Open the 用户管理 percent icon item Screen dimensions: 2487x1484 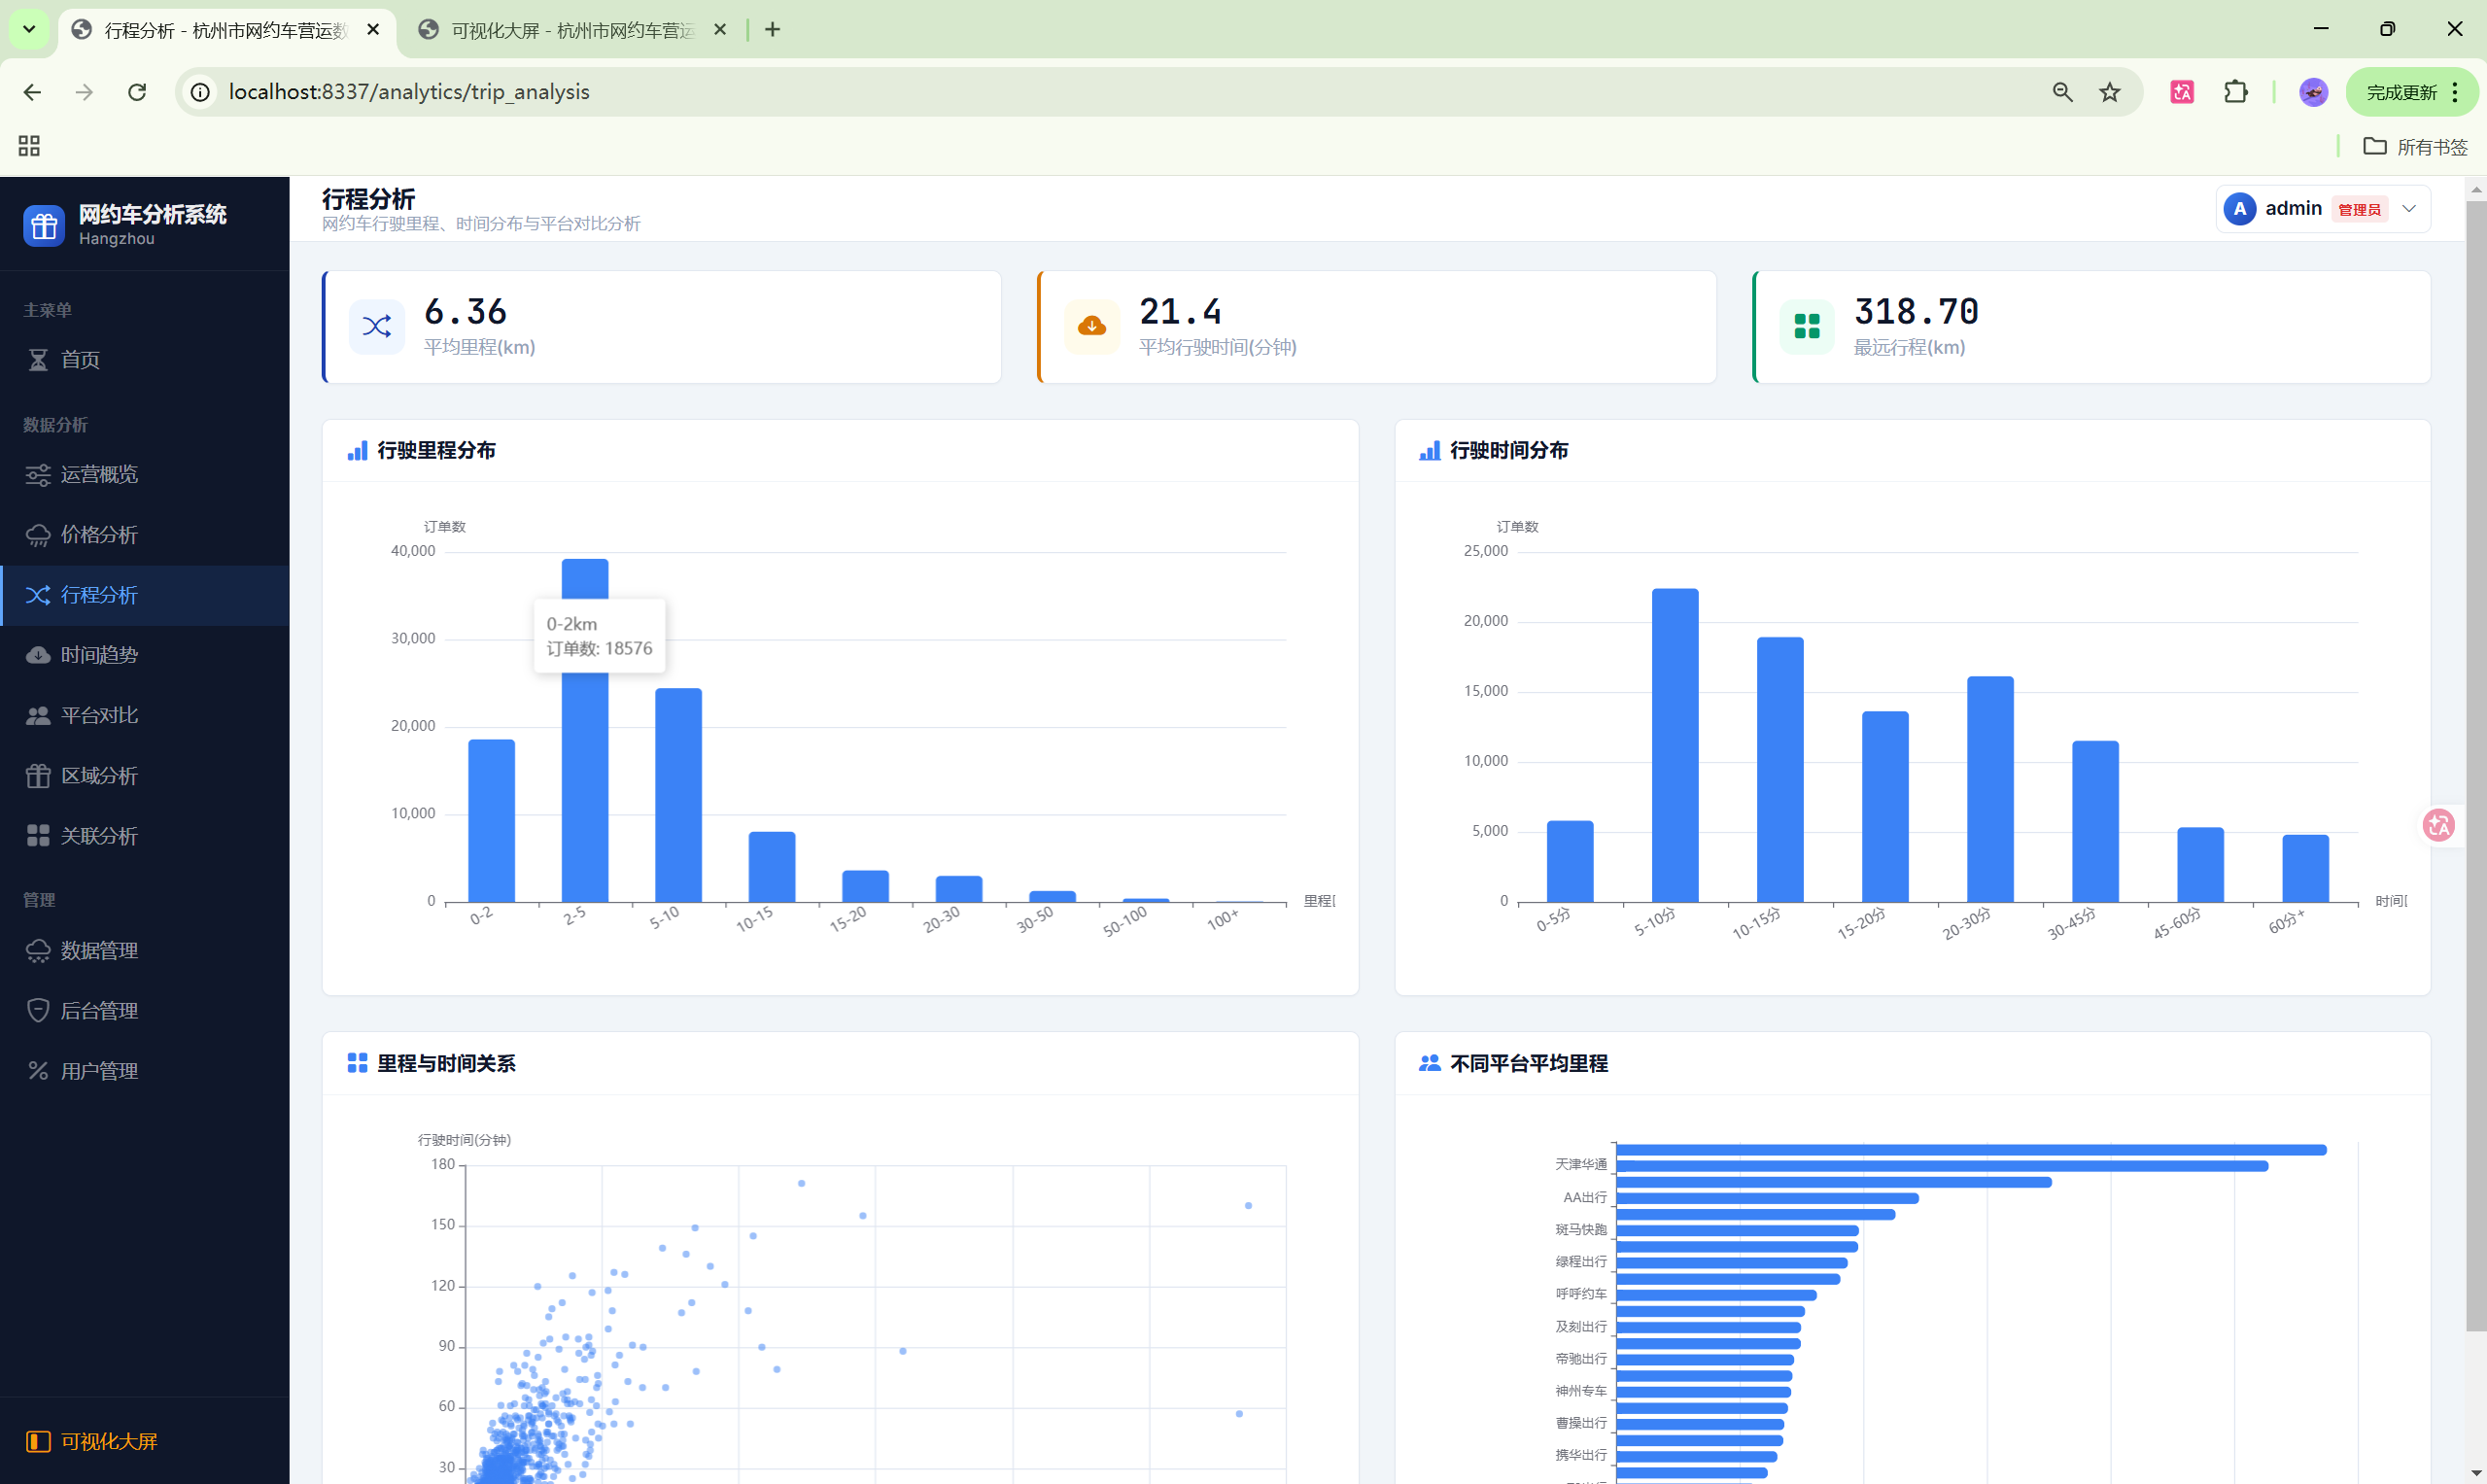pyautogui.click(x=38, y=1071)
